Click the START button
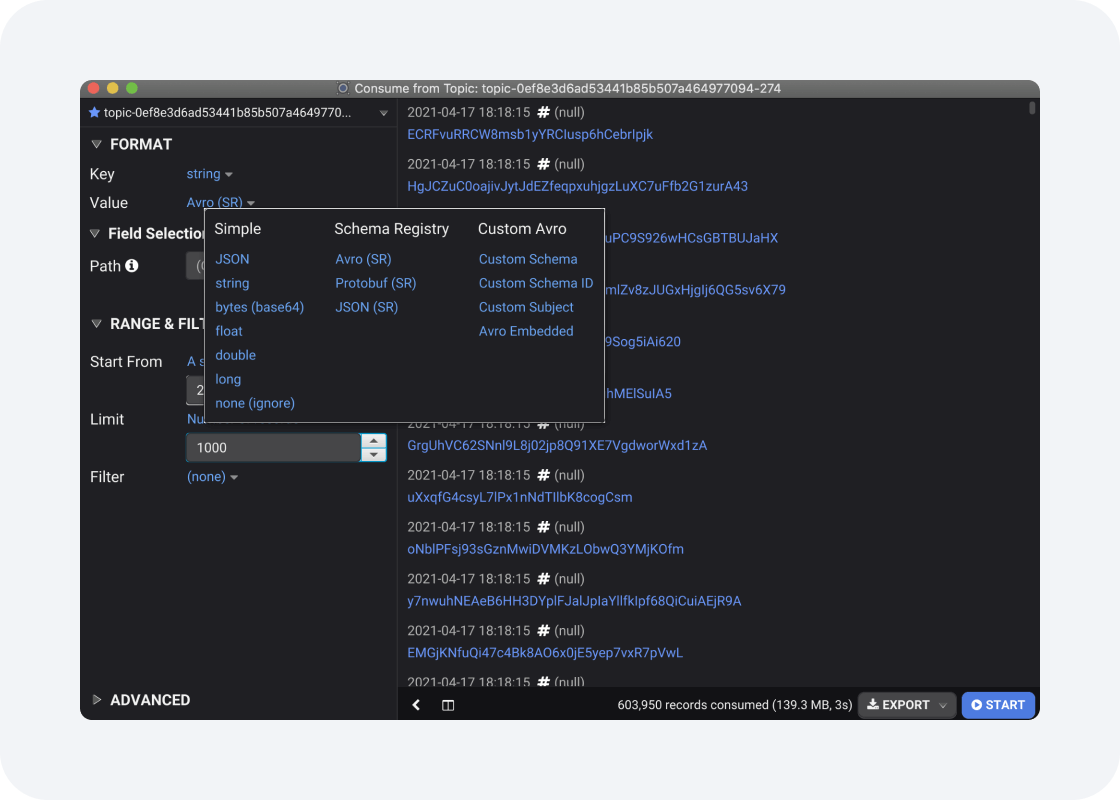 [x=998, y=705]
